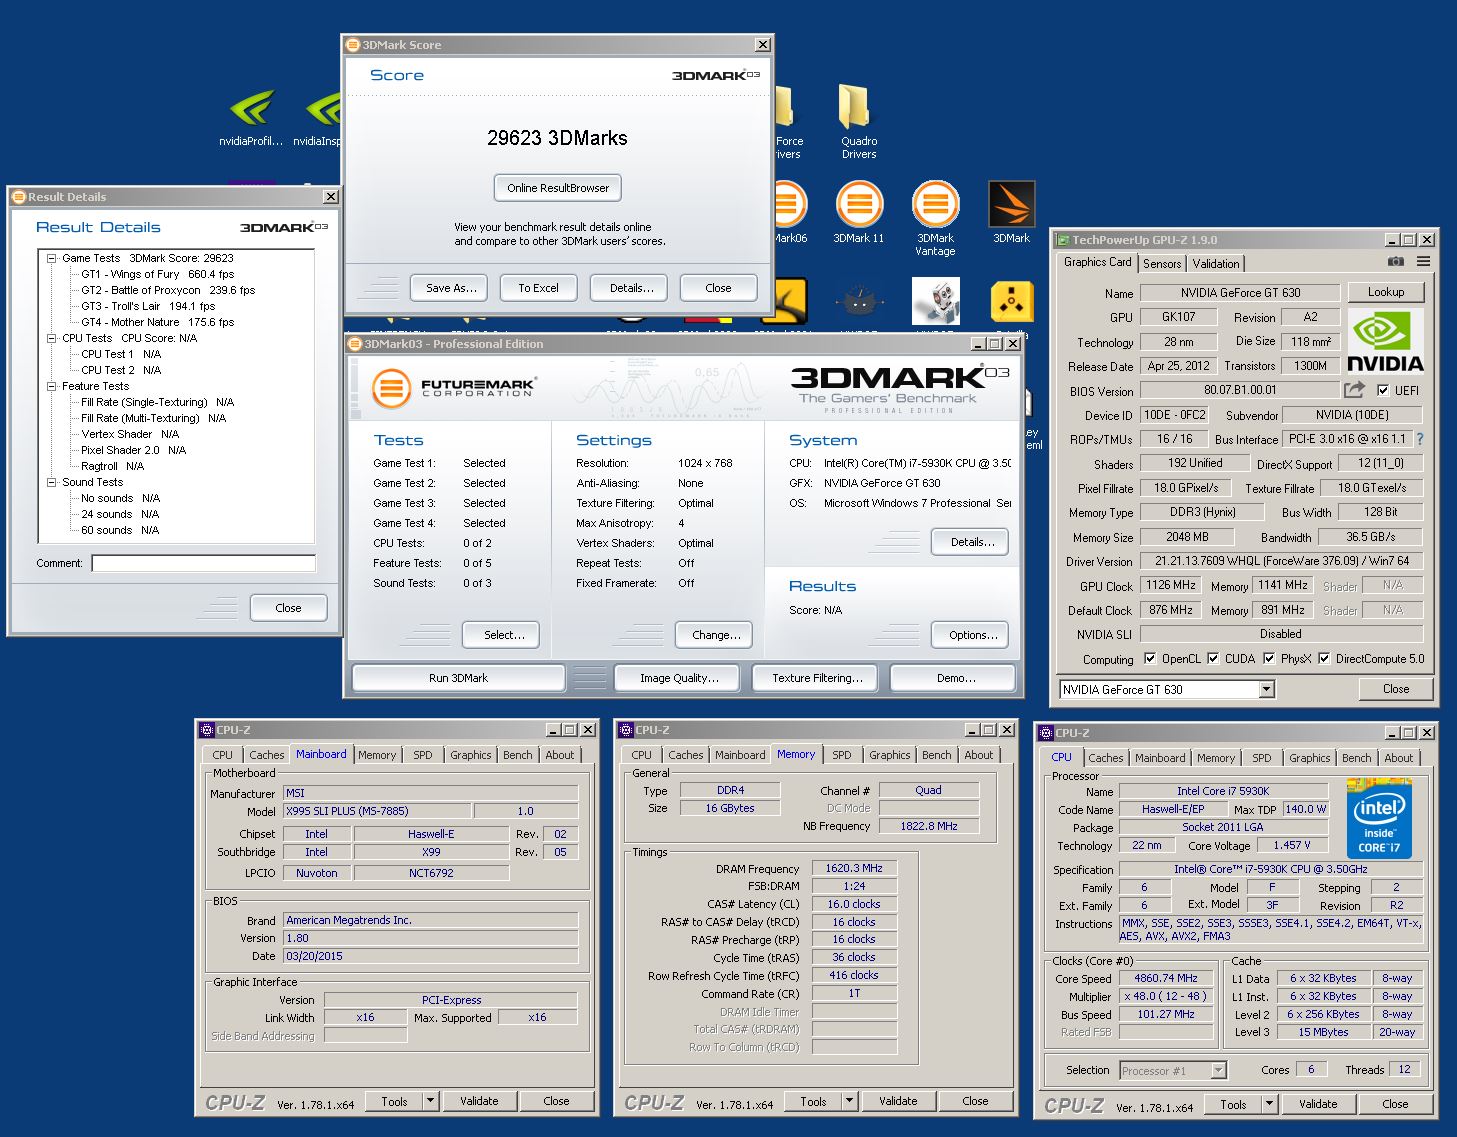Click Select... under the Tests section
Screen dimensions: 1457x1137
pos(503,635)
